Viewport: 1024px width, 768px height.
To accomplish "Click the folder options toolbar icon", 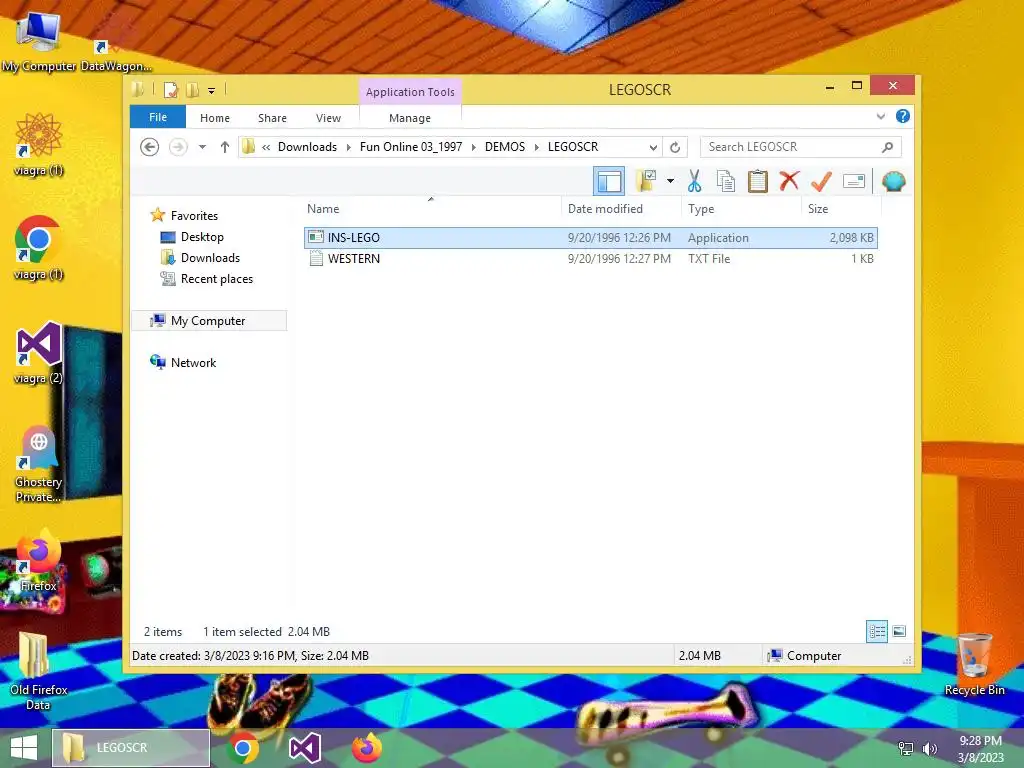I will tap(647, 181).
